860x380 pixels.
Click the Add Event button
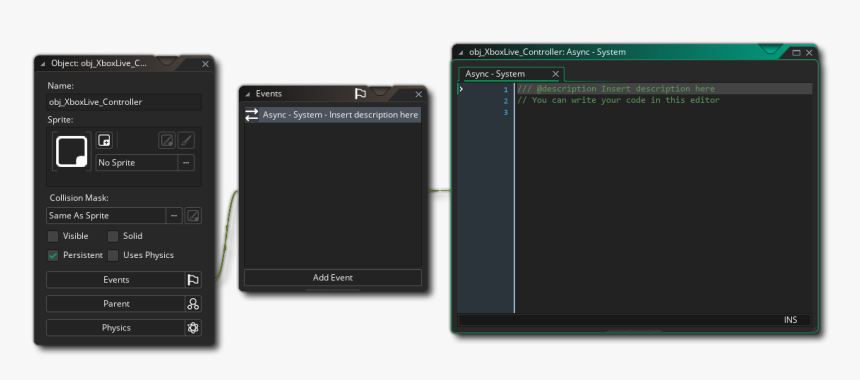click(x=333, y=277)
